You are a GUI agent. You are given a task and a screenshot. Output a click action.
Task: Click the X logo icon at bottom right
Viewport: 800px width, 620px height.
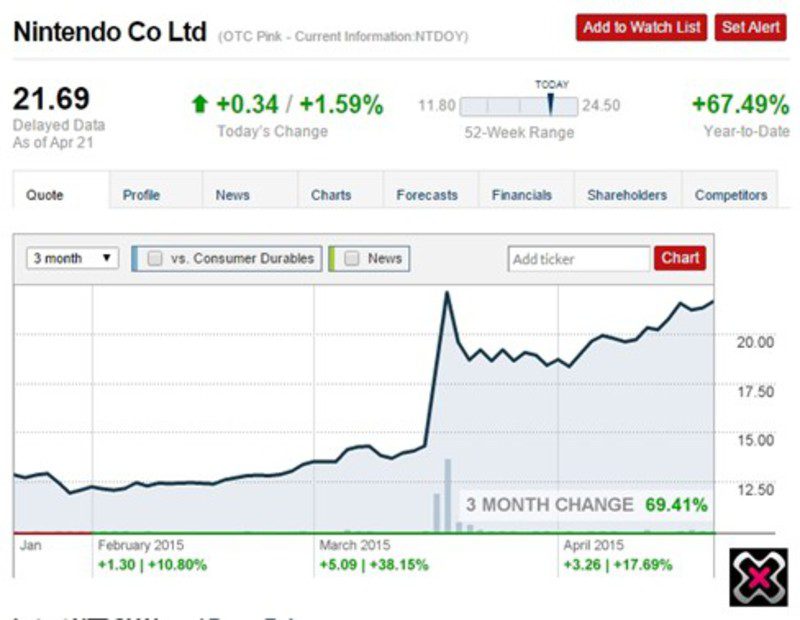coord(758,577)
